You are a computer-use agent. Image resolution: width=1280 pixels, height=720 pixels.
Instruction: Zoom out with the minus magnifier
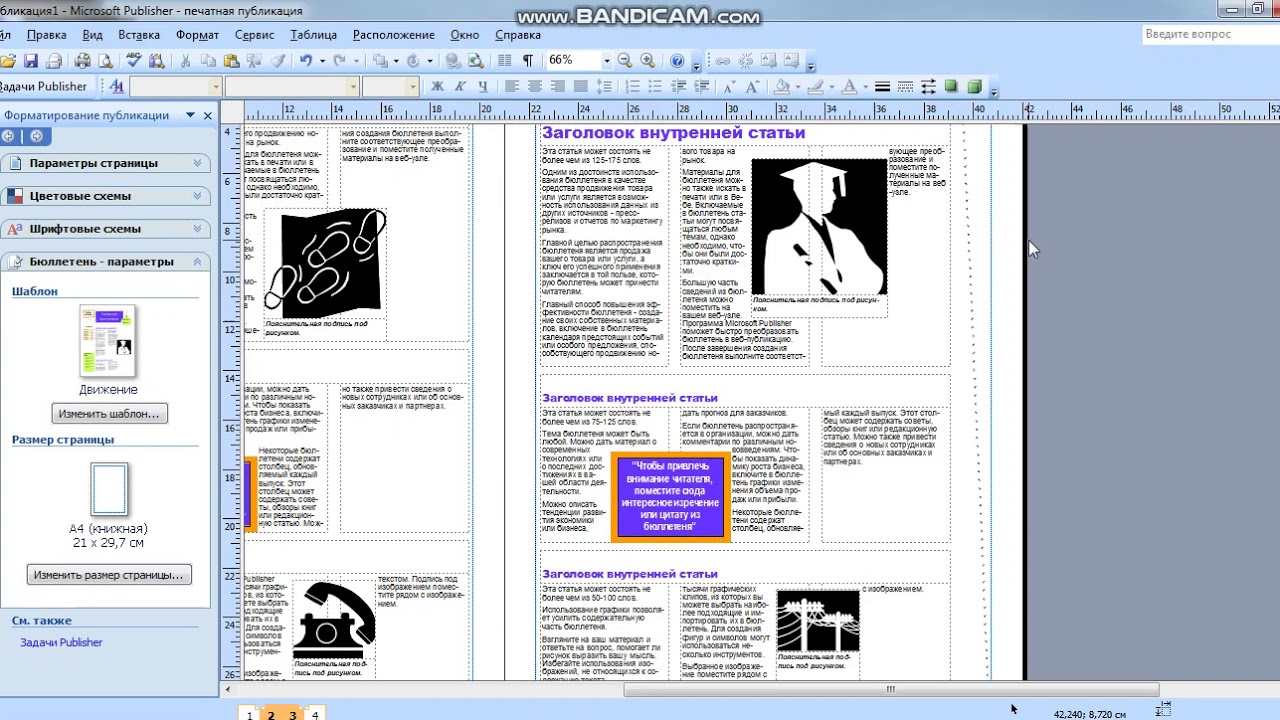click(625, 61)
